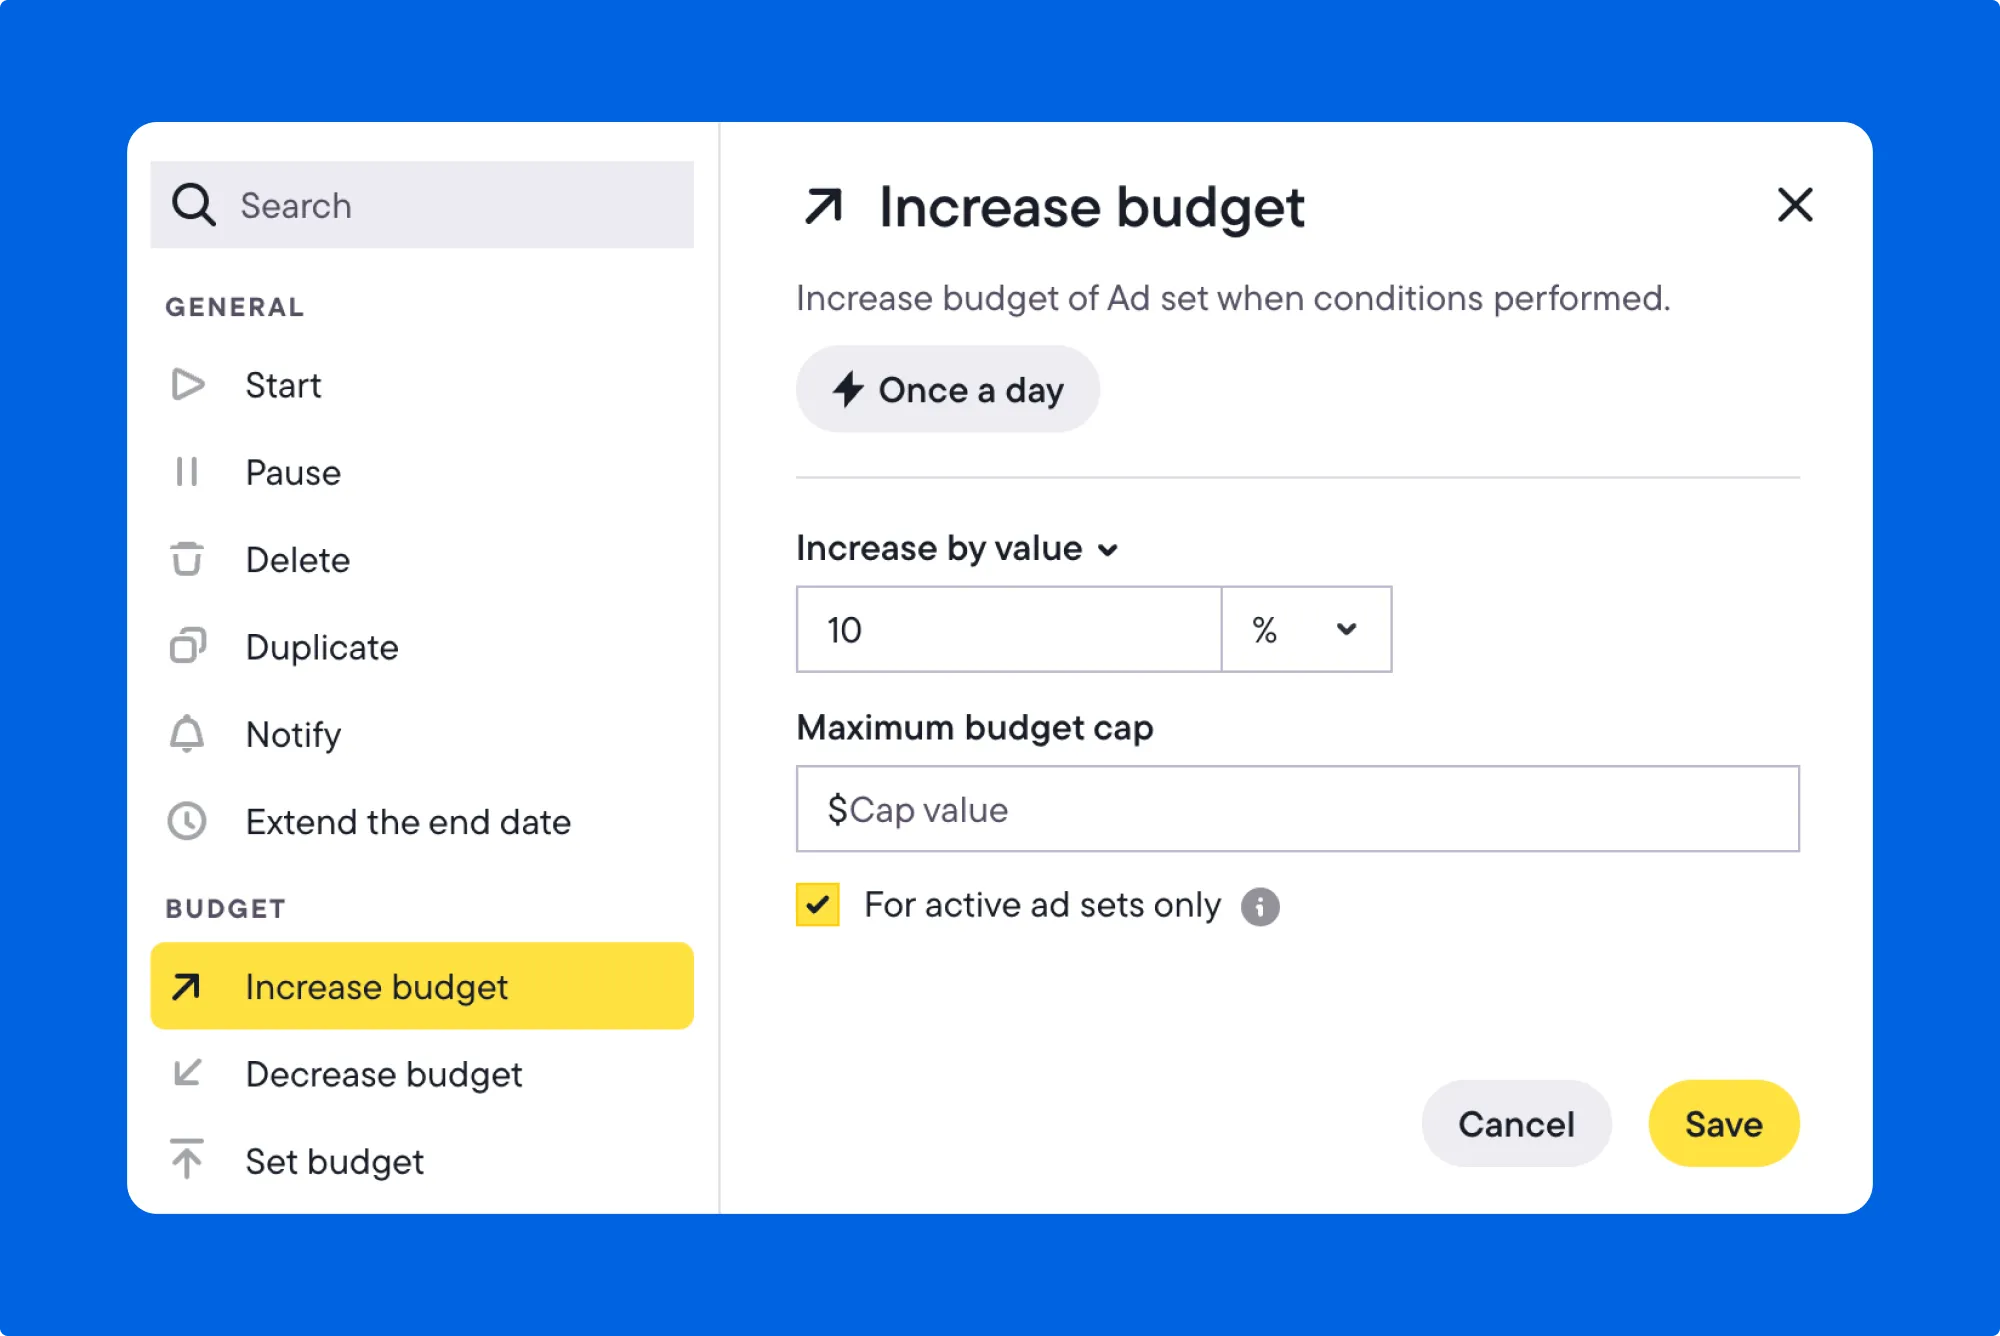
Task: Open the Once a day frequency selector
Action: (x=948, y=389)
